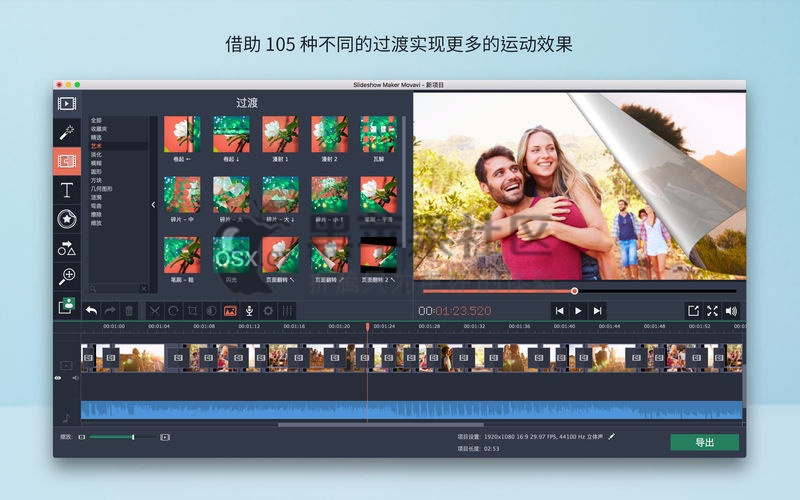This screenshot has height=500, width=800.
Task: Click the preview playback progress slider handle
Action: coord(574,291)
